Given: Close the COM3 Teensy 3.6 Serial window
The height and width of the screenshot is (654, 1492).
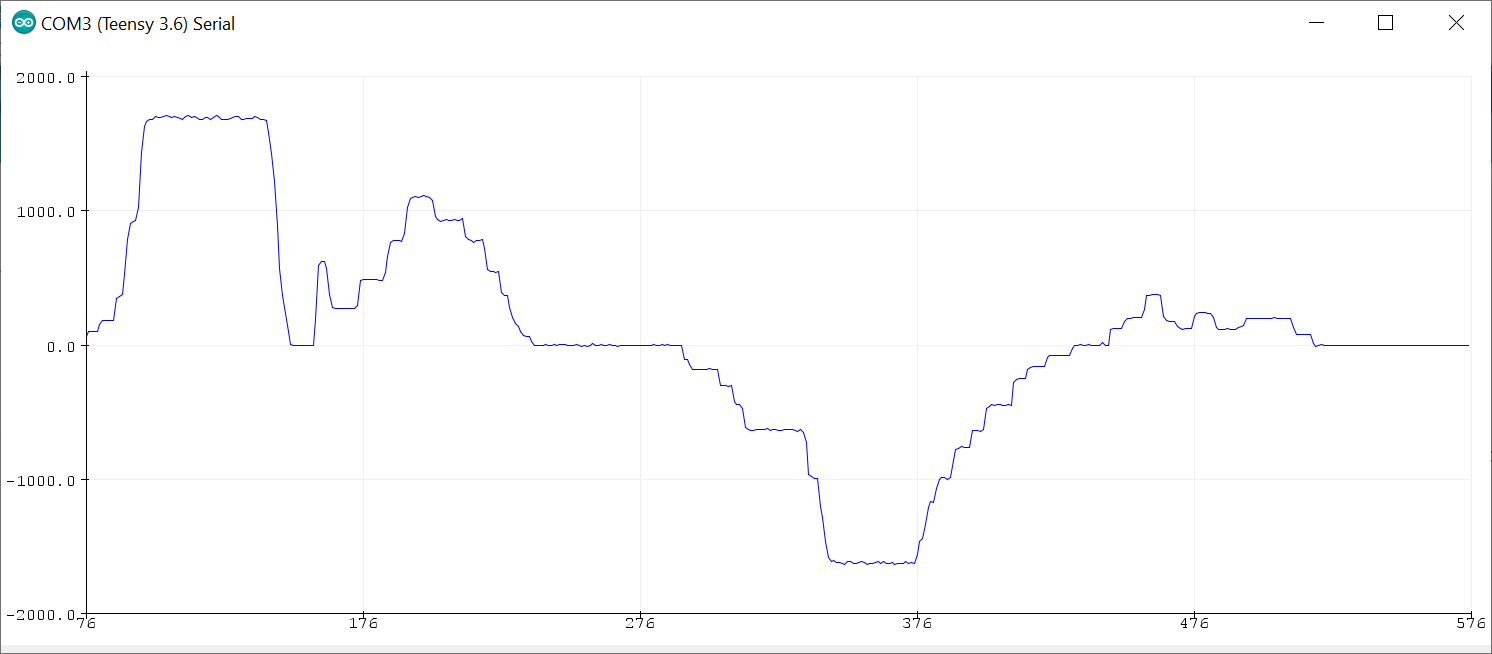Looking at the screenshot, I should 1455,24.
